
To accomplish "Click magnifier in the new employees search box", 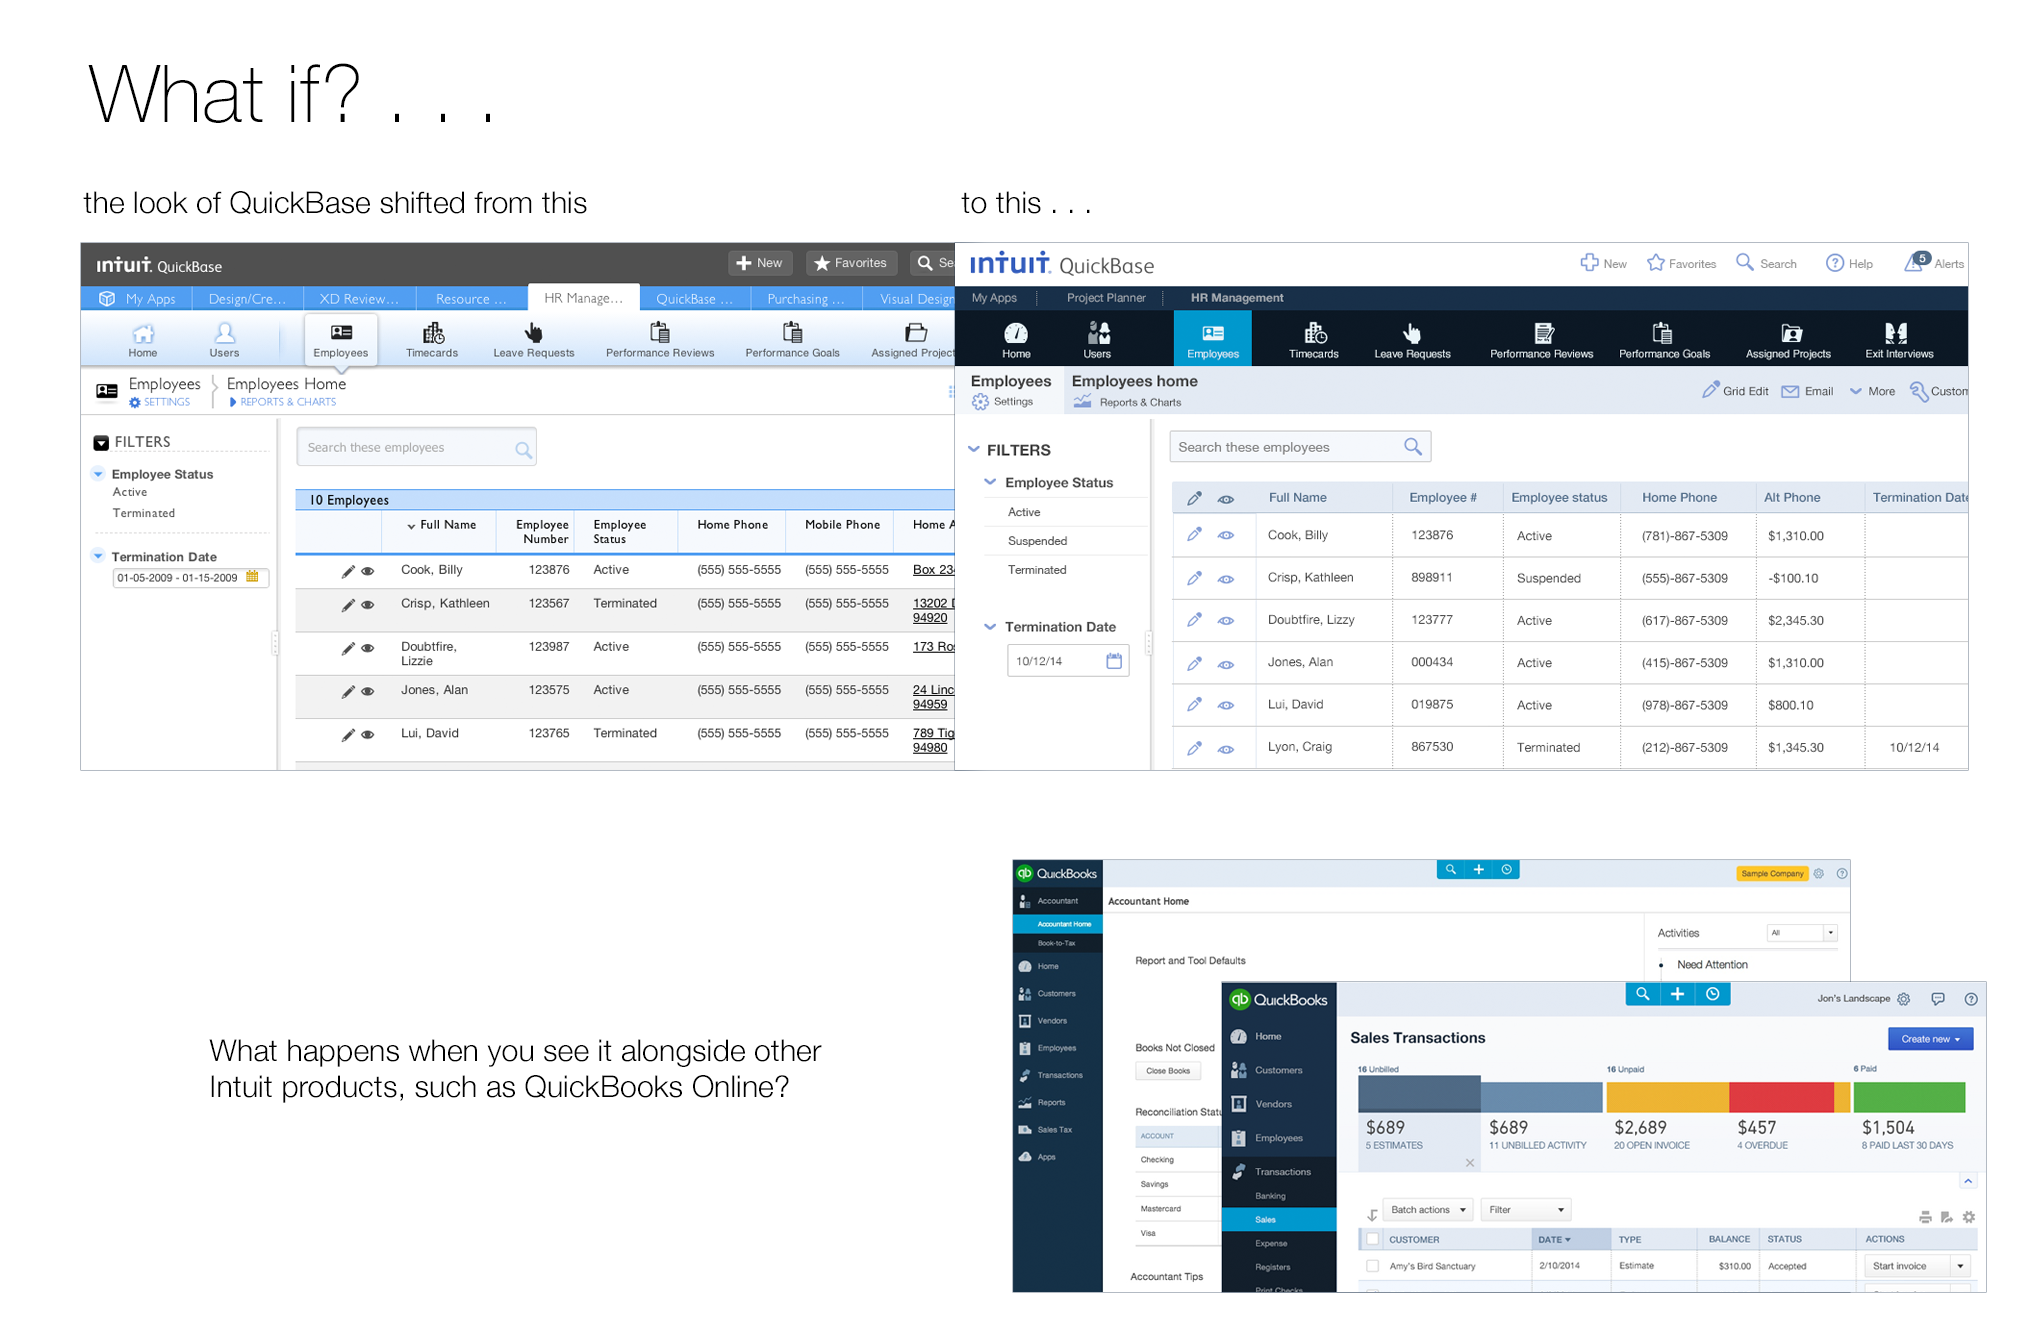I will click(x=1413, y=446).
